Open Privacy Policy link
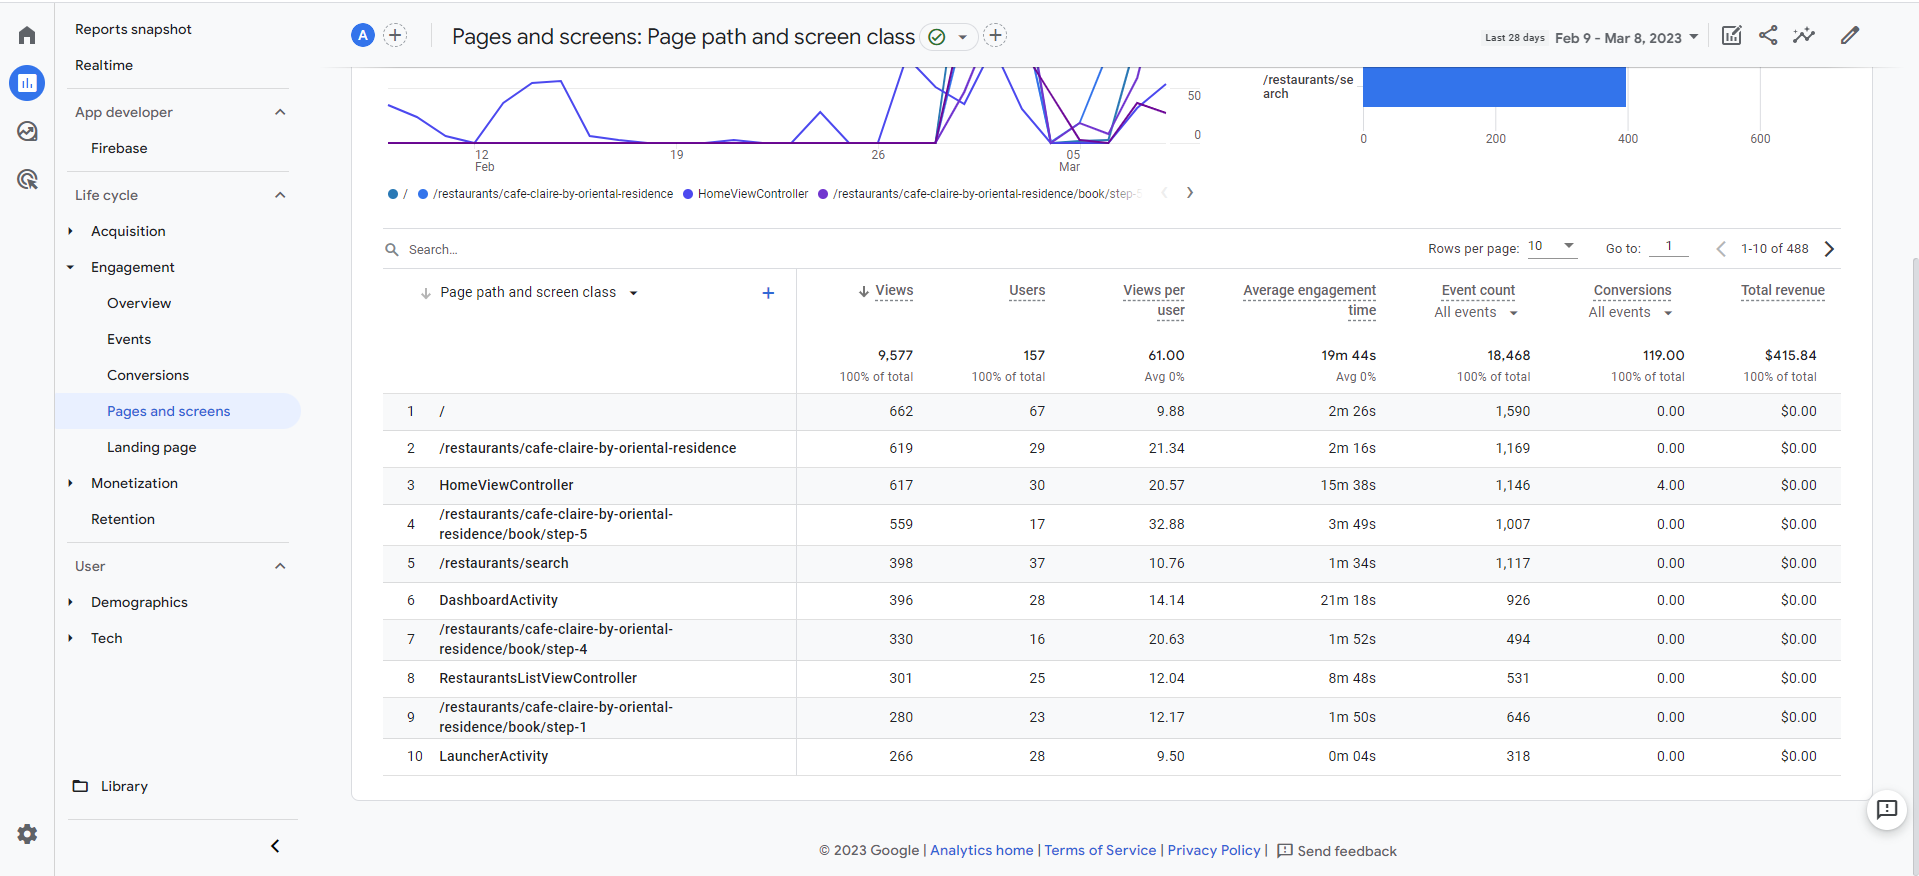1919x876 pixels. click(1213, 850)
